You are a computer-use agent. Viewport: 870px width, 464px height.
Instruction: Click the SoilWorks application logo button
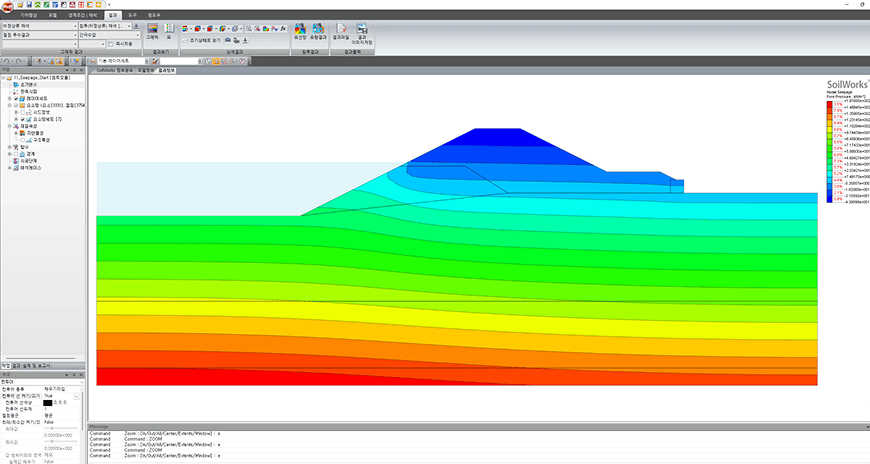pos(7,7)
